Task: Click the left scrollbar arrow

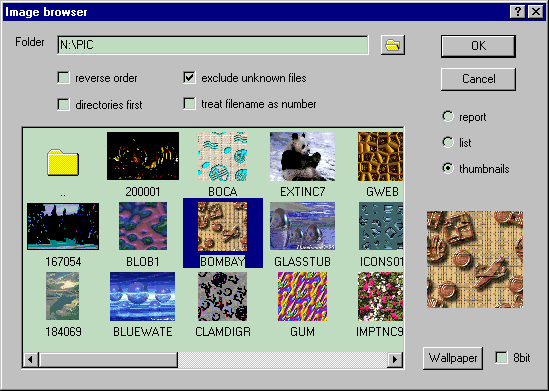Action: tap(30, 359)
